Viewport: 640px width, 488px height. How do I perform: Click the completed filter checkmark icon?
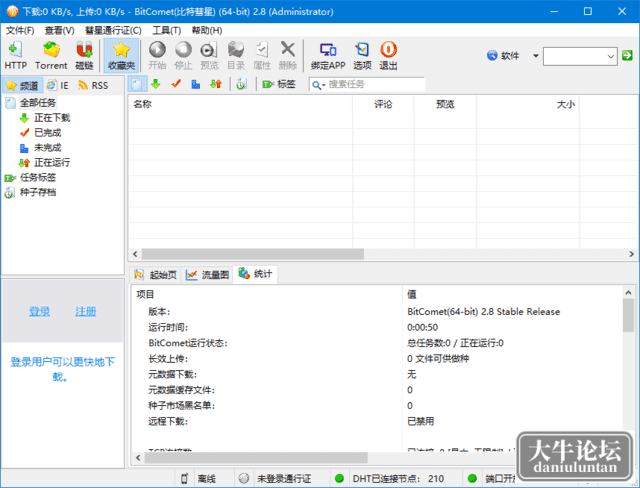(x=176, y=84)
